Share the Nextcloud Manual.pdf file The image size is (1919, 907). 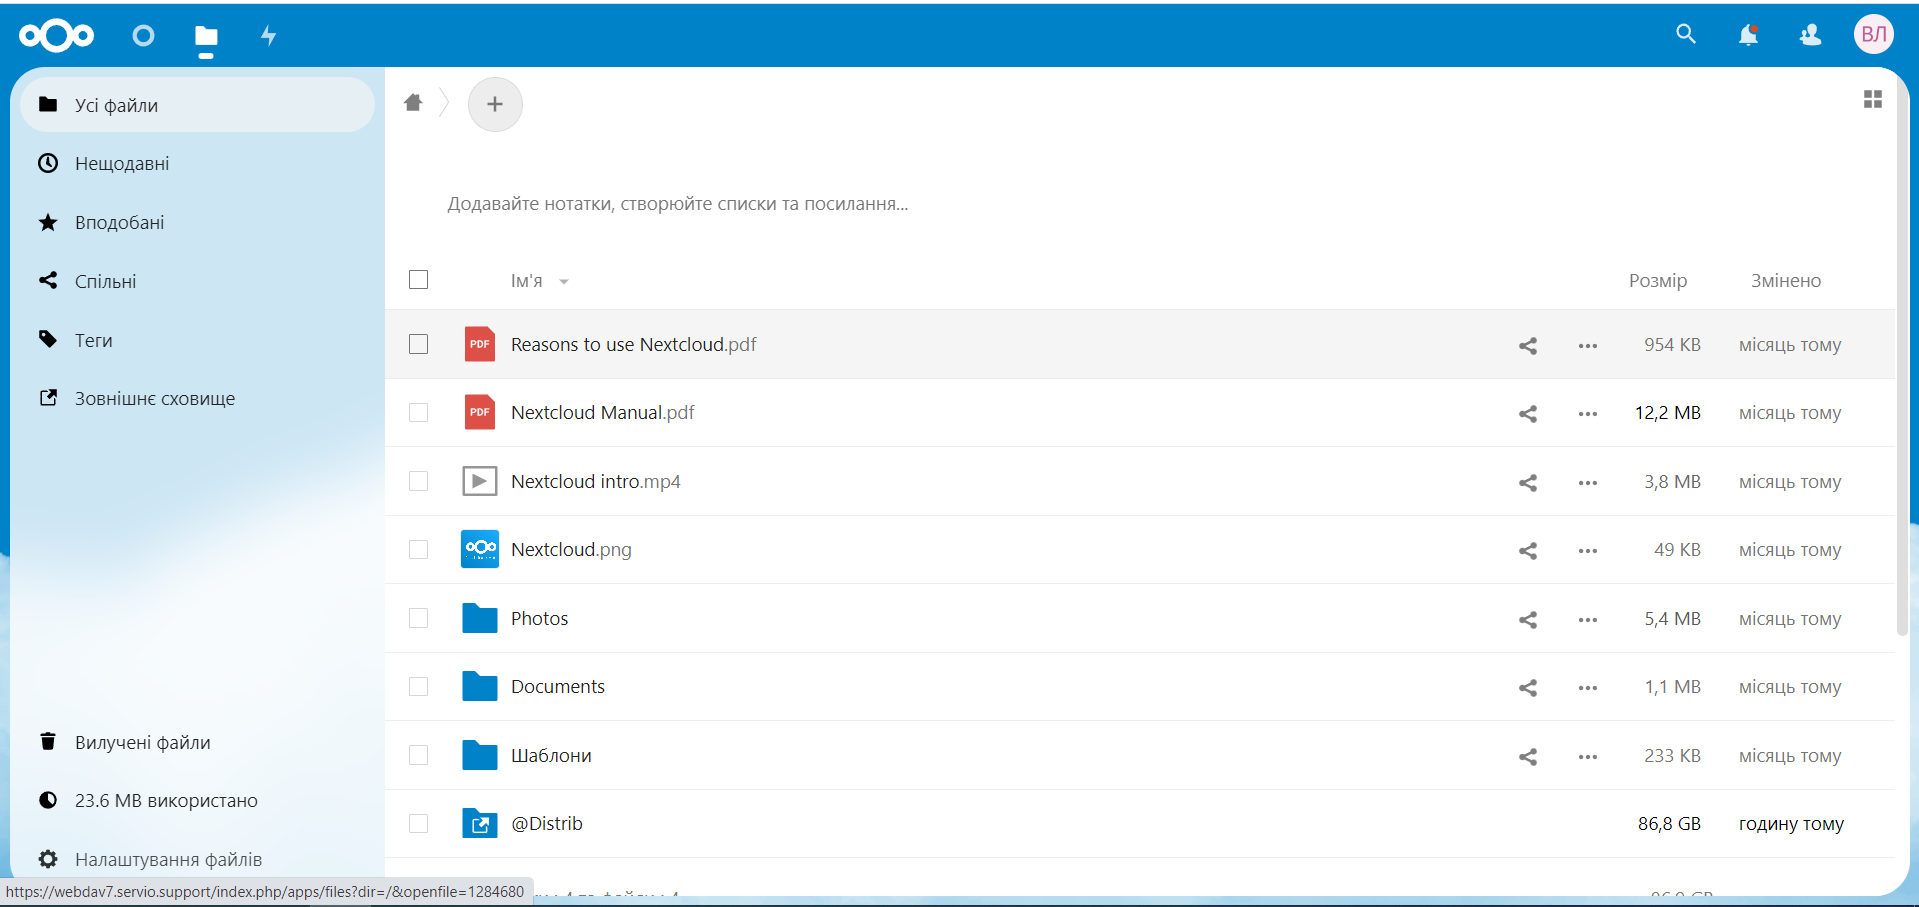1527,414
